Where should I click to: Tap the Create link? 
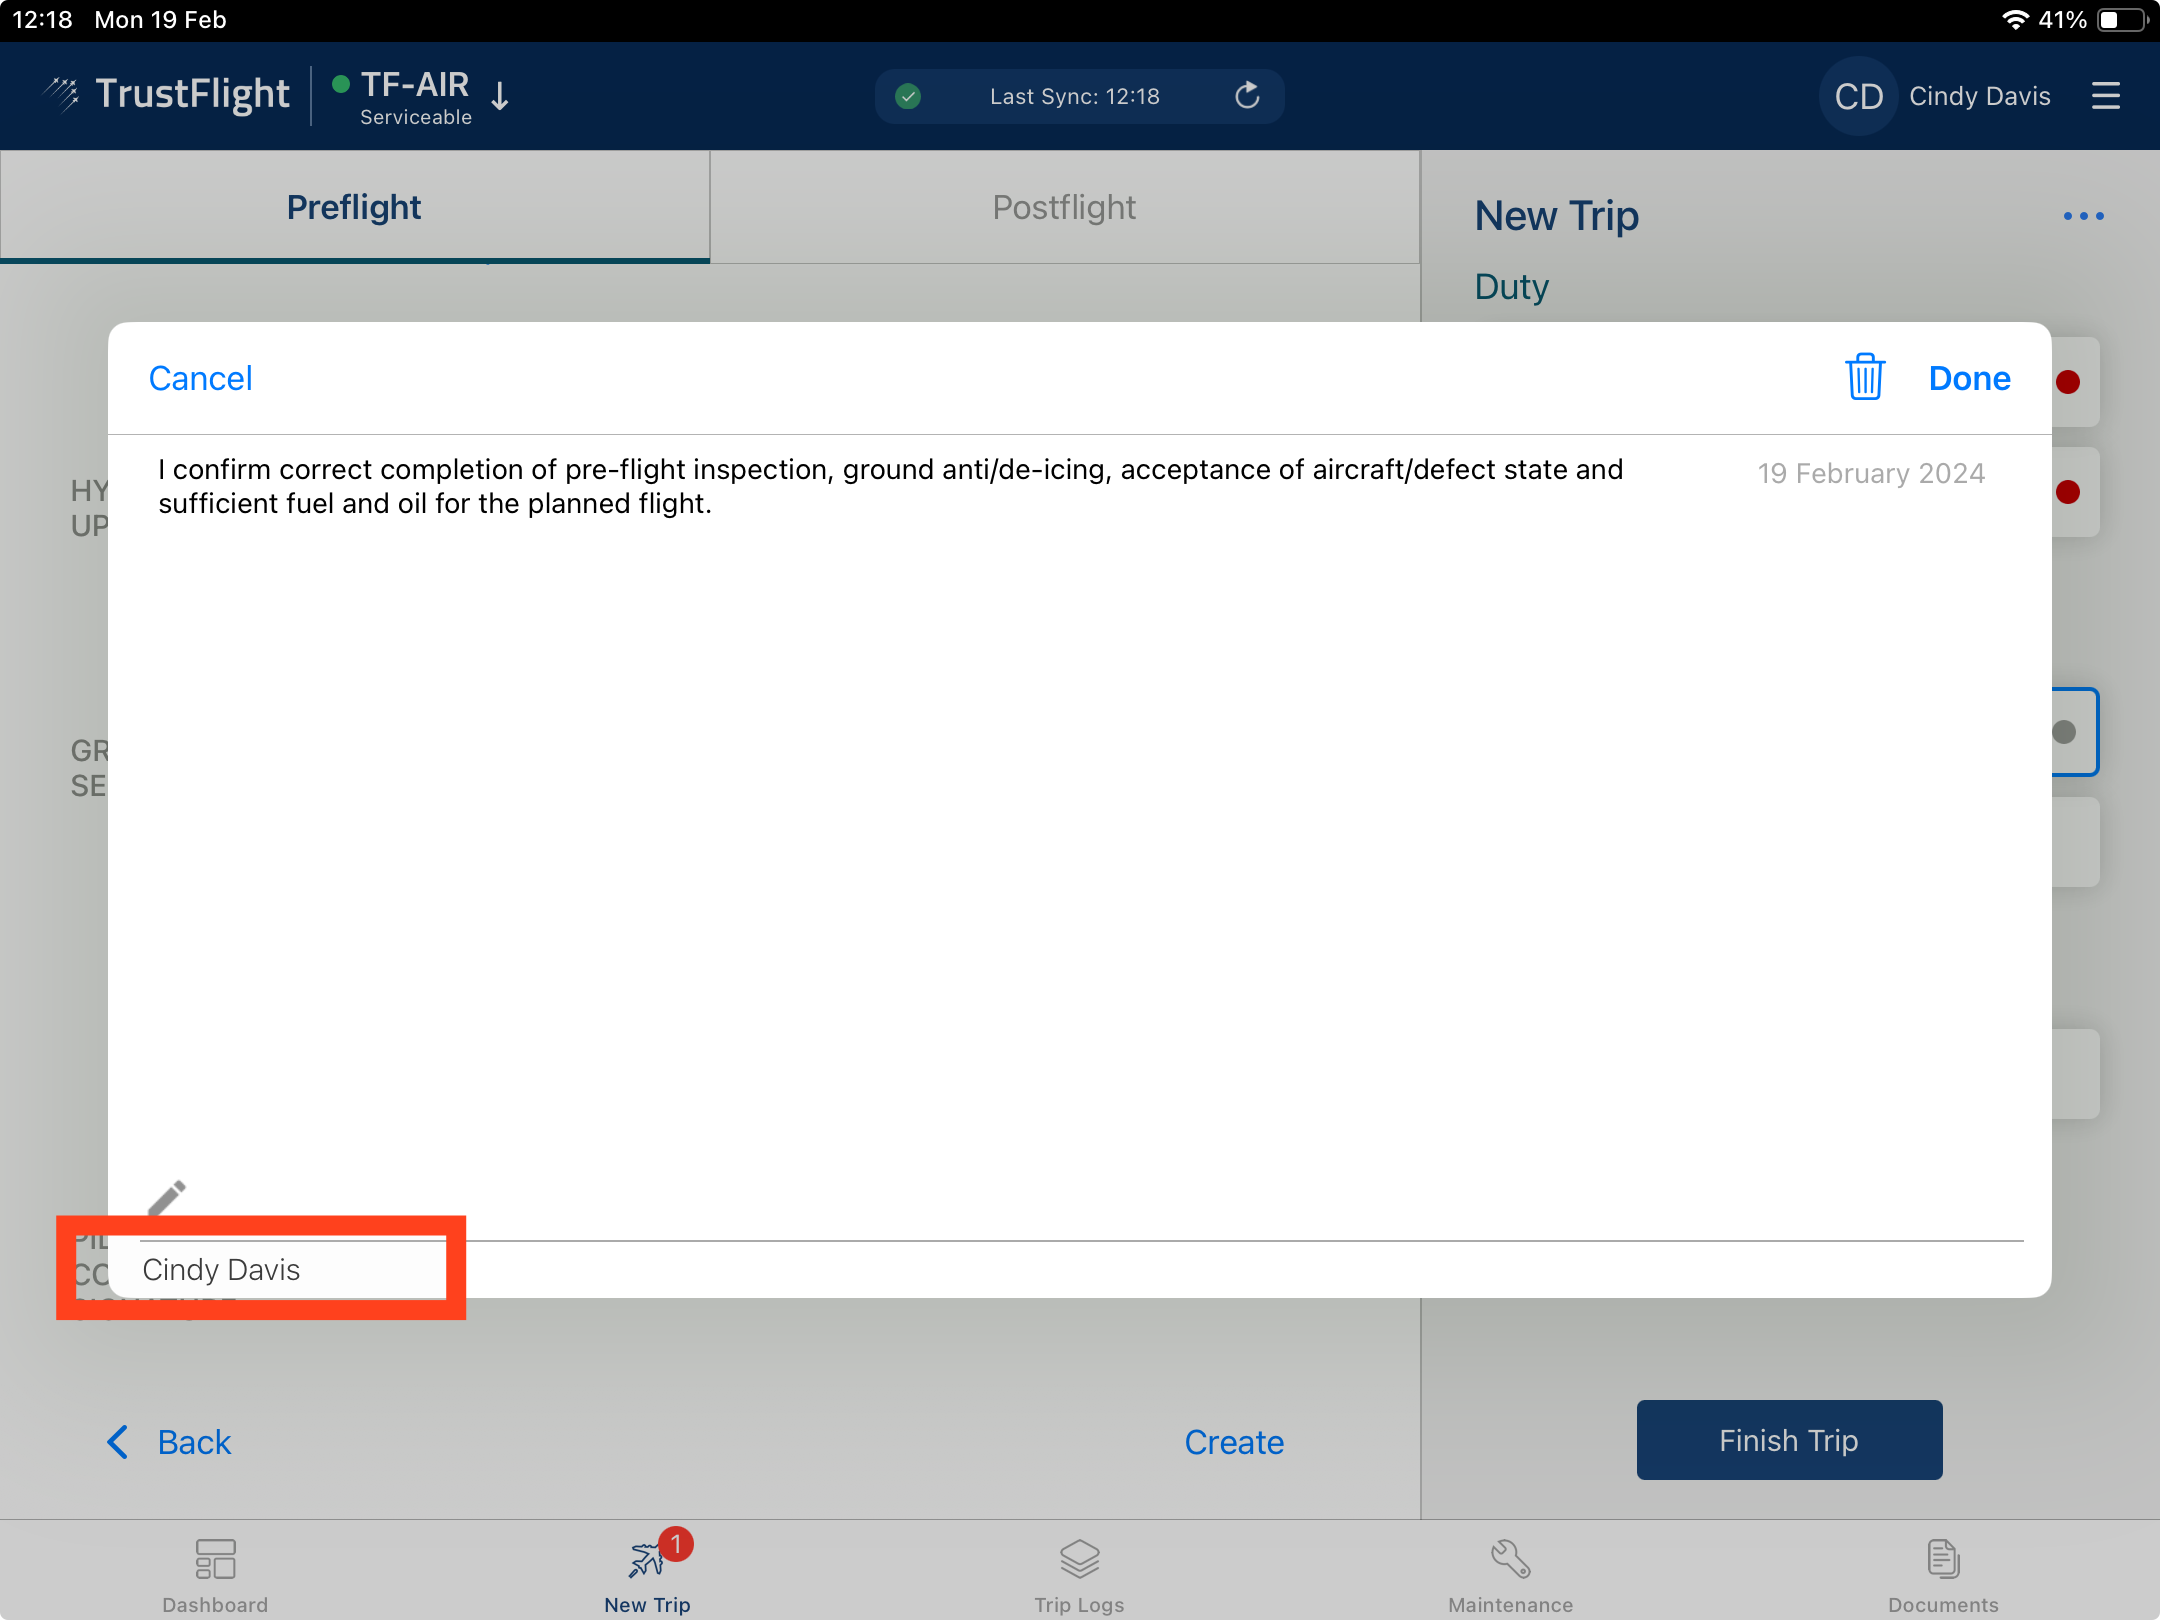point(1234,1442)
